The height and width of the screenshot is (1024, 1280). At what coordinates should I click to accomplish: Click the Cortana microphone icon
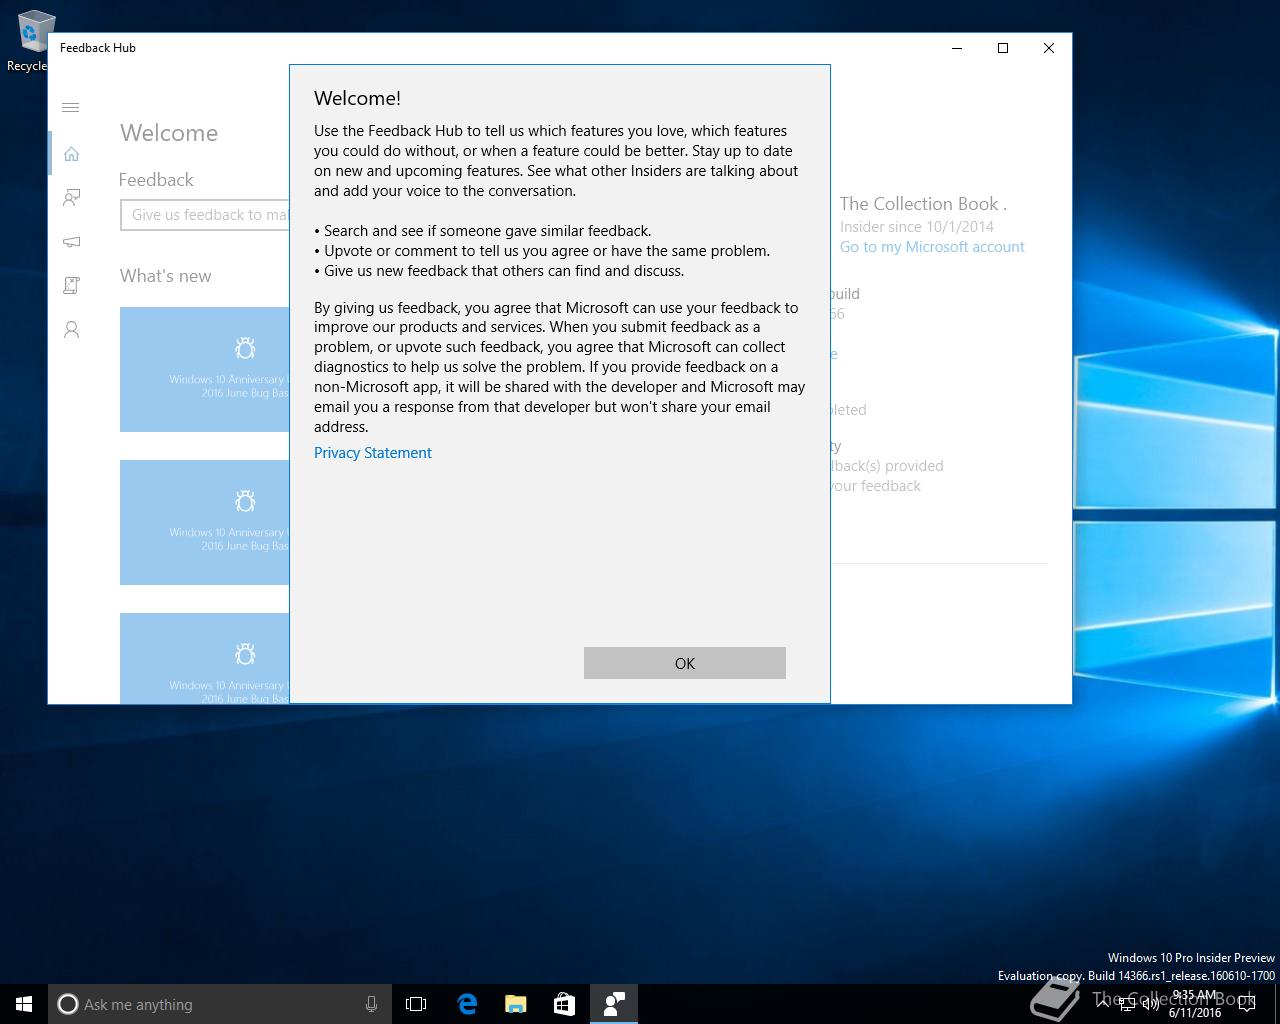(371, 1004)
